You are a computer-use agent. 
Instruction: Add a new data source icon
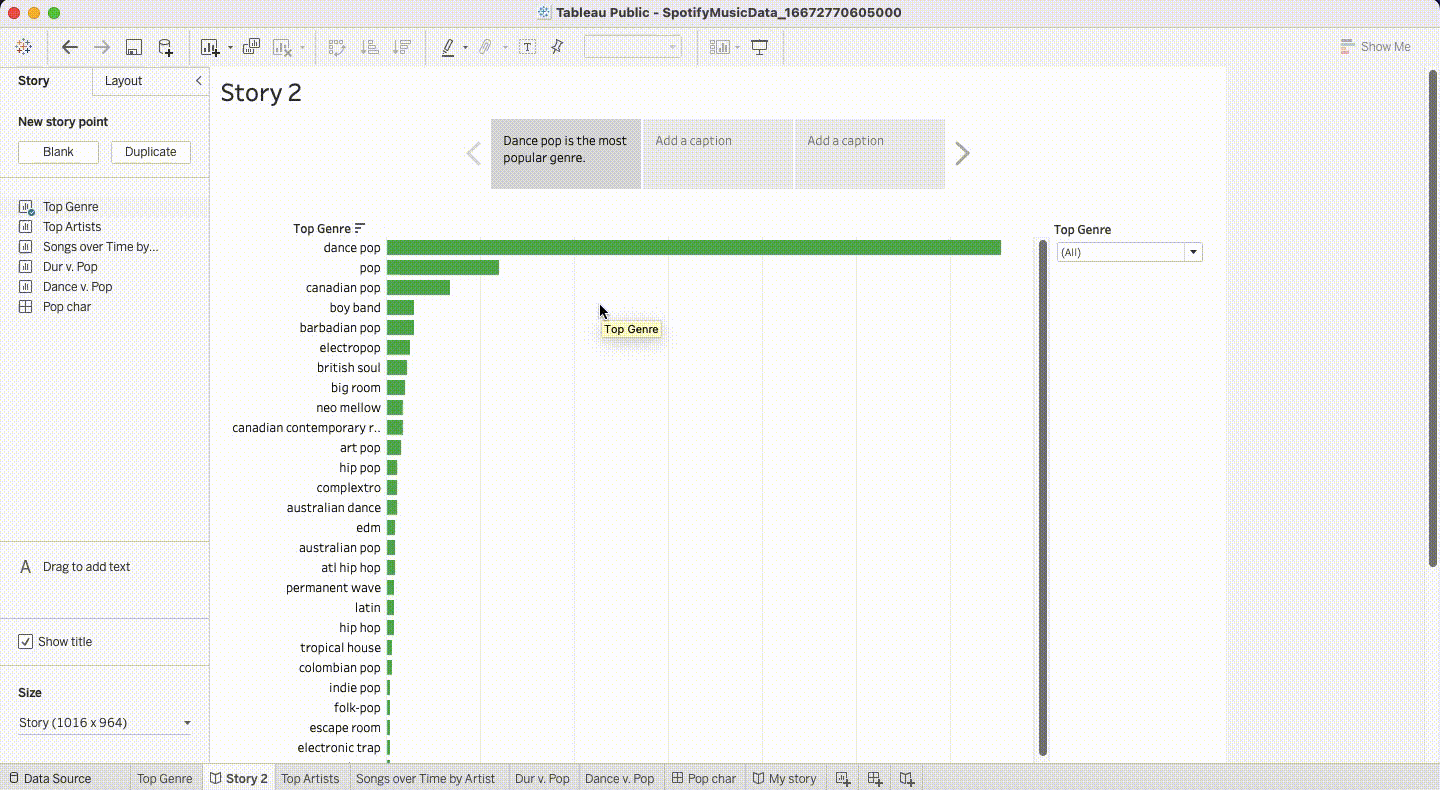point(166,47)
